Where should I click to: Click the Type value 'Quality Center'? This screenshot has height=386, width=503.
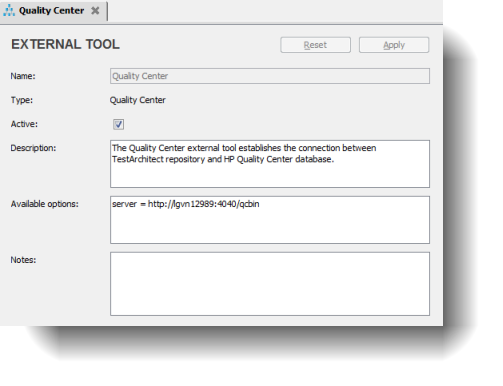click(138, 100)
